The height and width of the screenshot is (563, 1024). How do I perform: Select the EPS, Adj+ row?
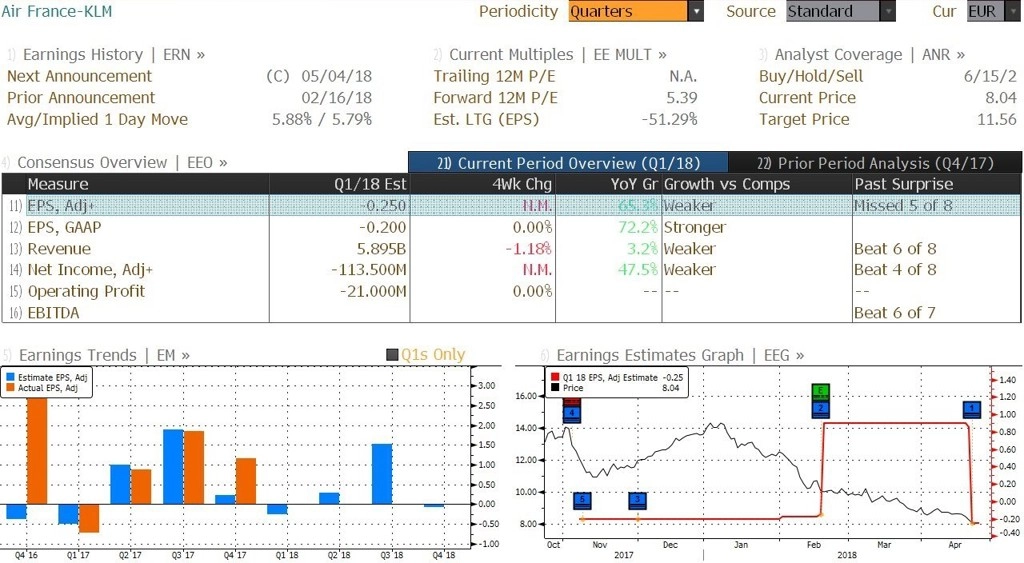(x=511, y=206)
